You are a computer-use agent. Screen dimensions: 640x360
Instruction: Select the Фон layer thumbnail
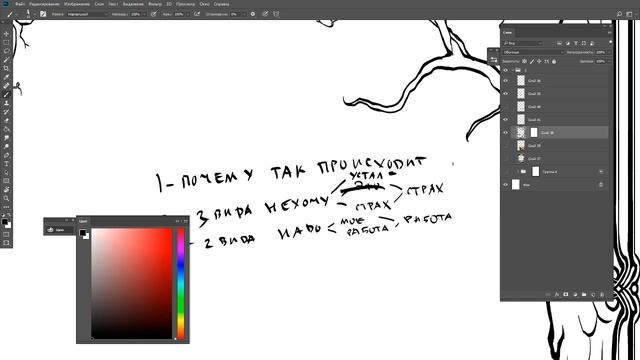[x=516, y=184]
